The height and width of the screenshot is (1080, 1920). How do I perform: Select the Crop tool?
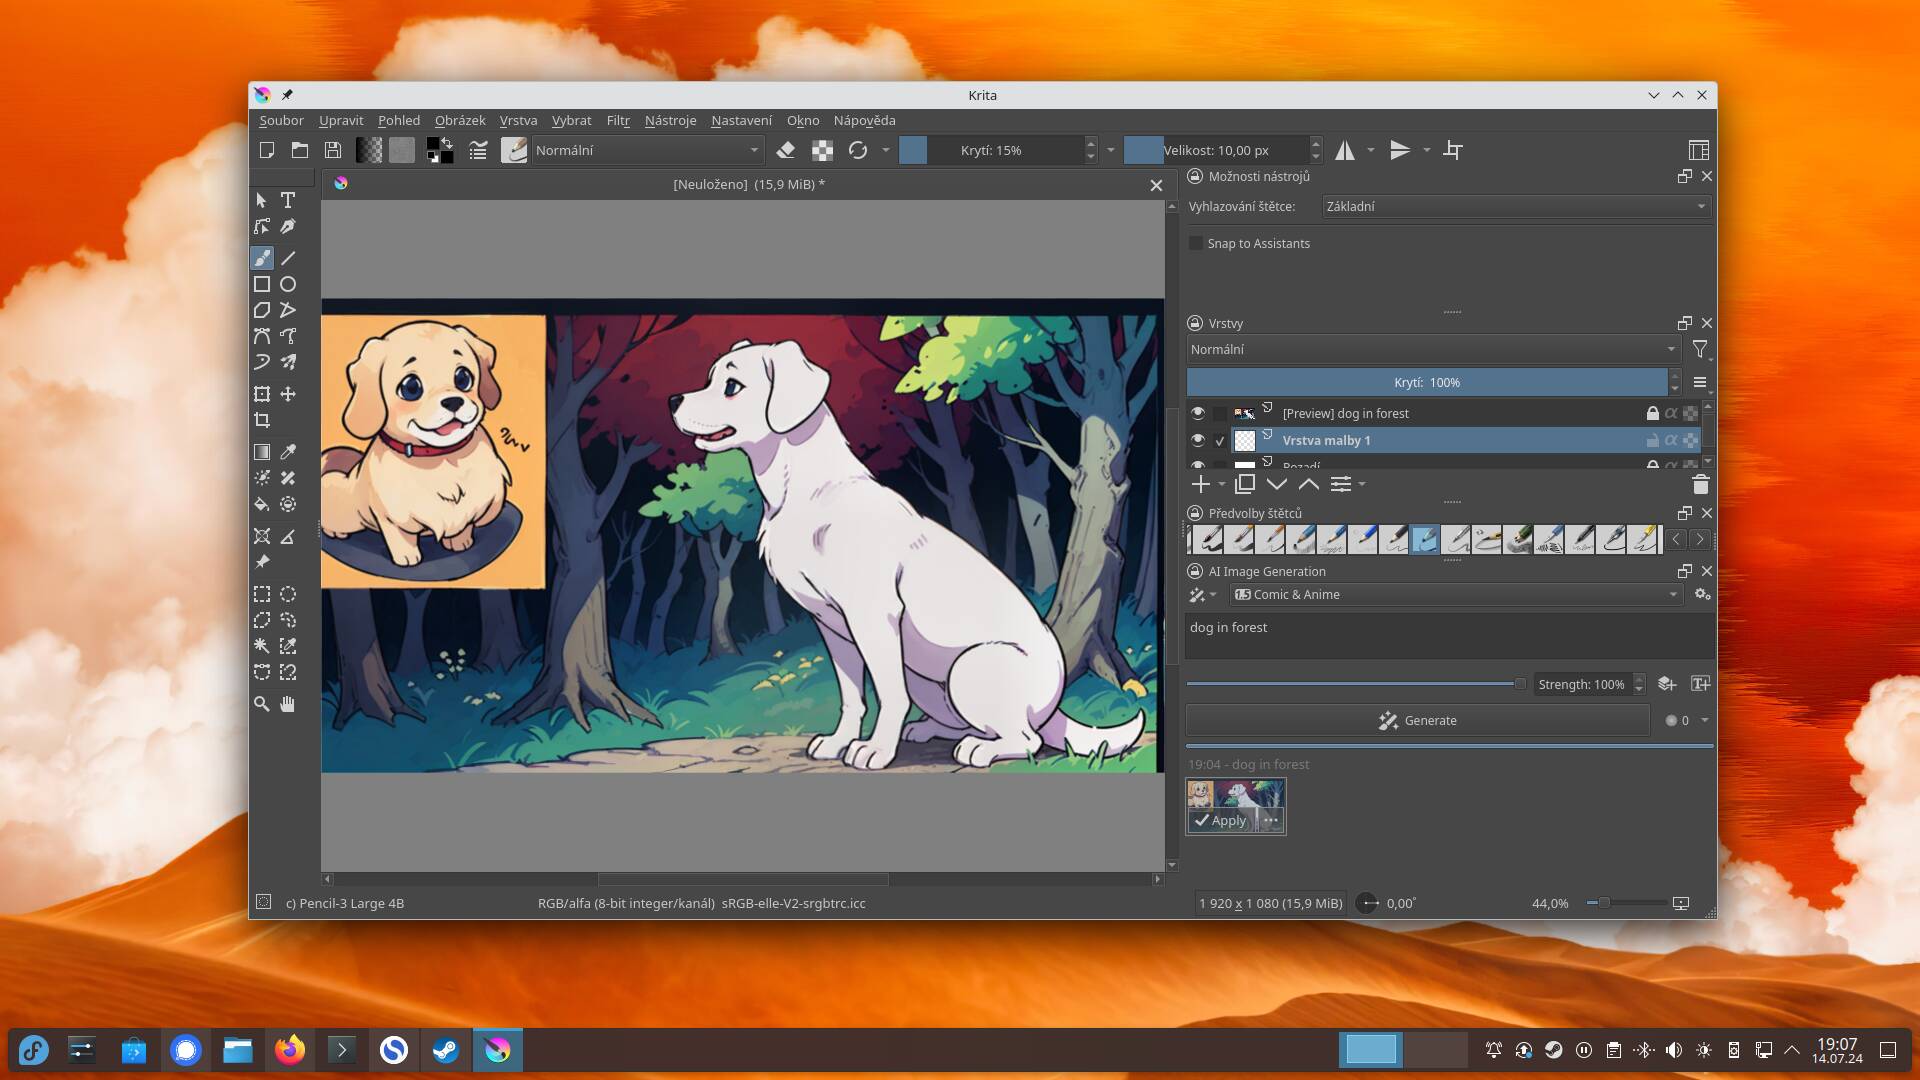[x=262, y=420]
